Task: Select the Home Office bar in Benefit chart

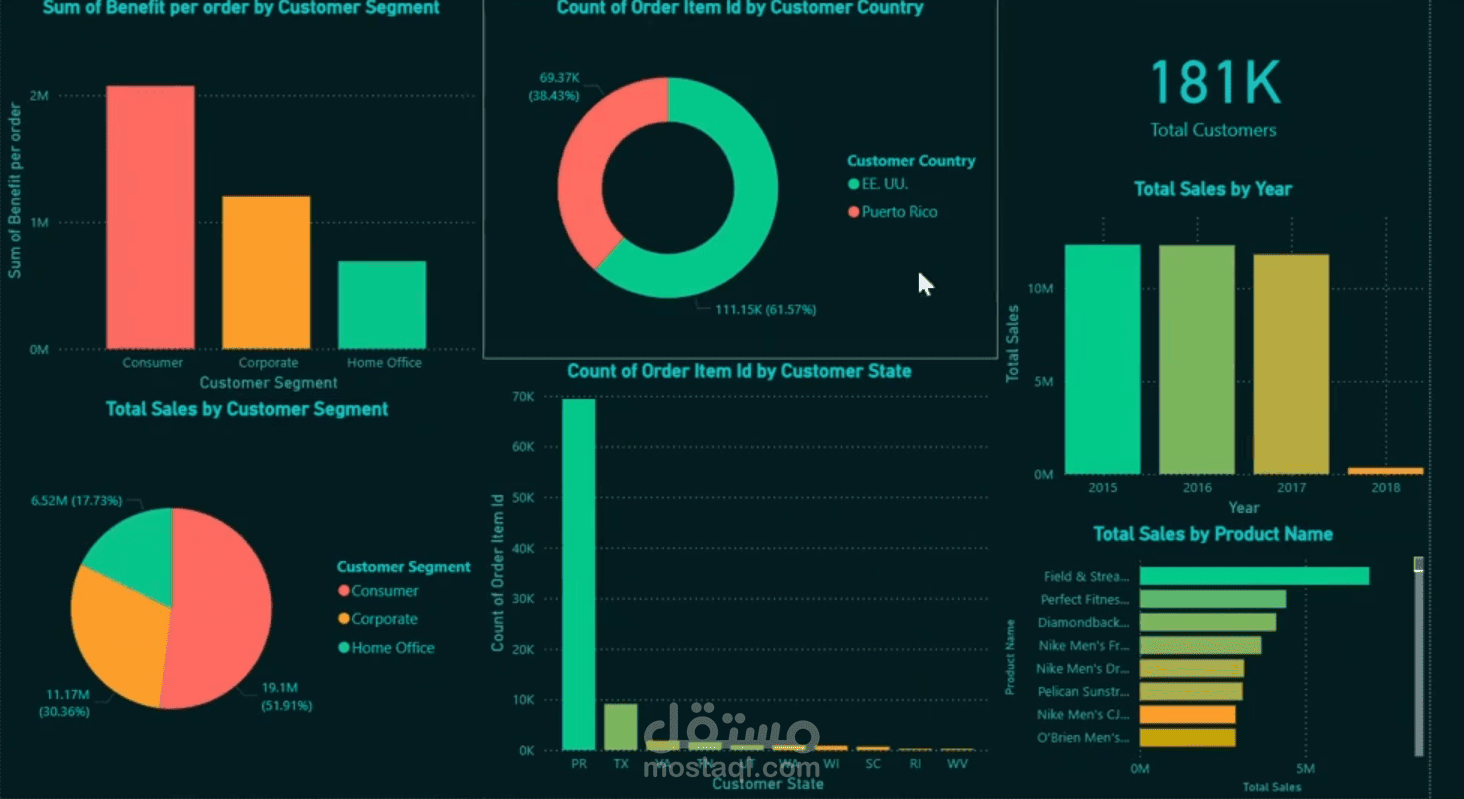Action: (382, 305)
